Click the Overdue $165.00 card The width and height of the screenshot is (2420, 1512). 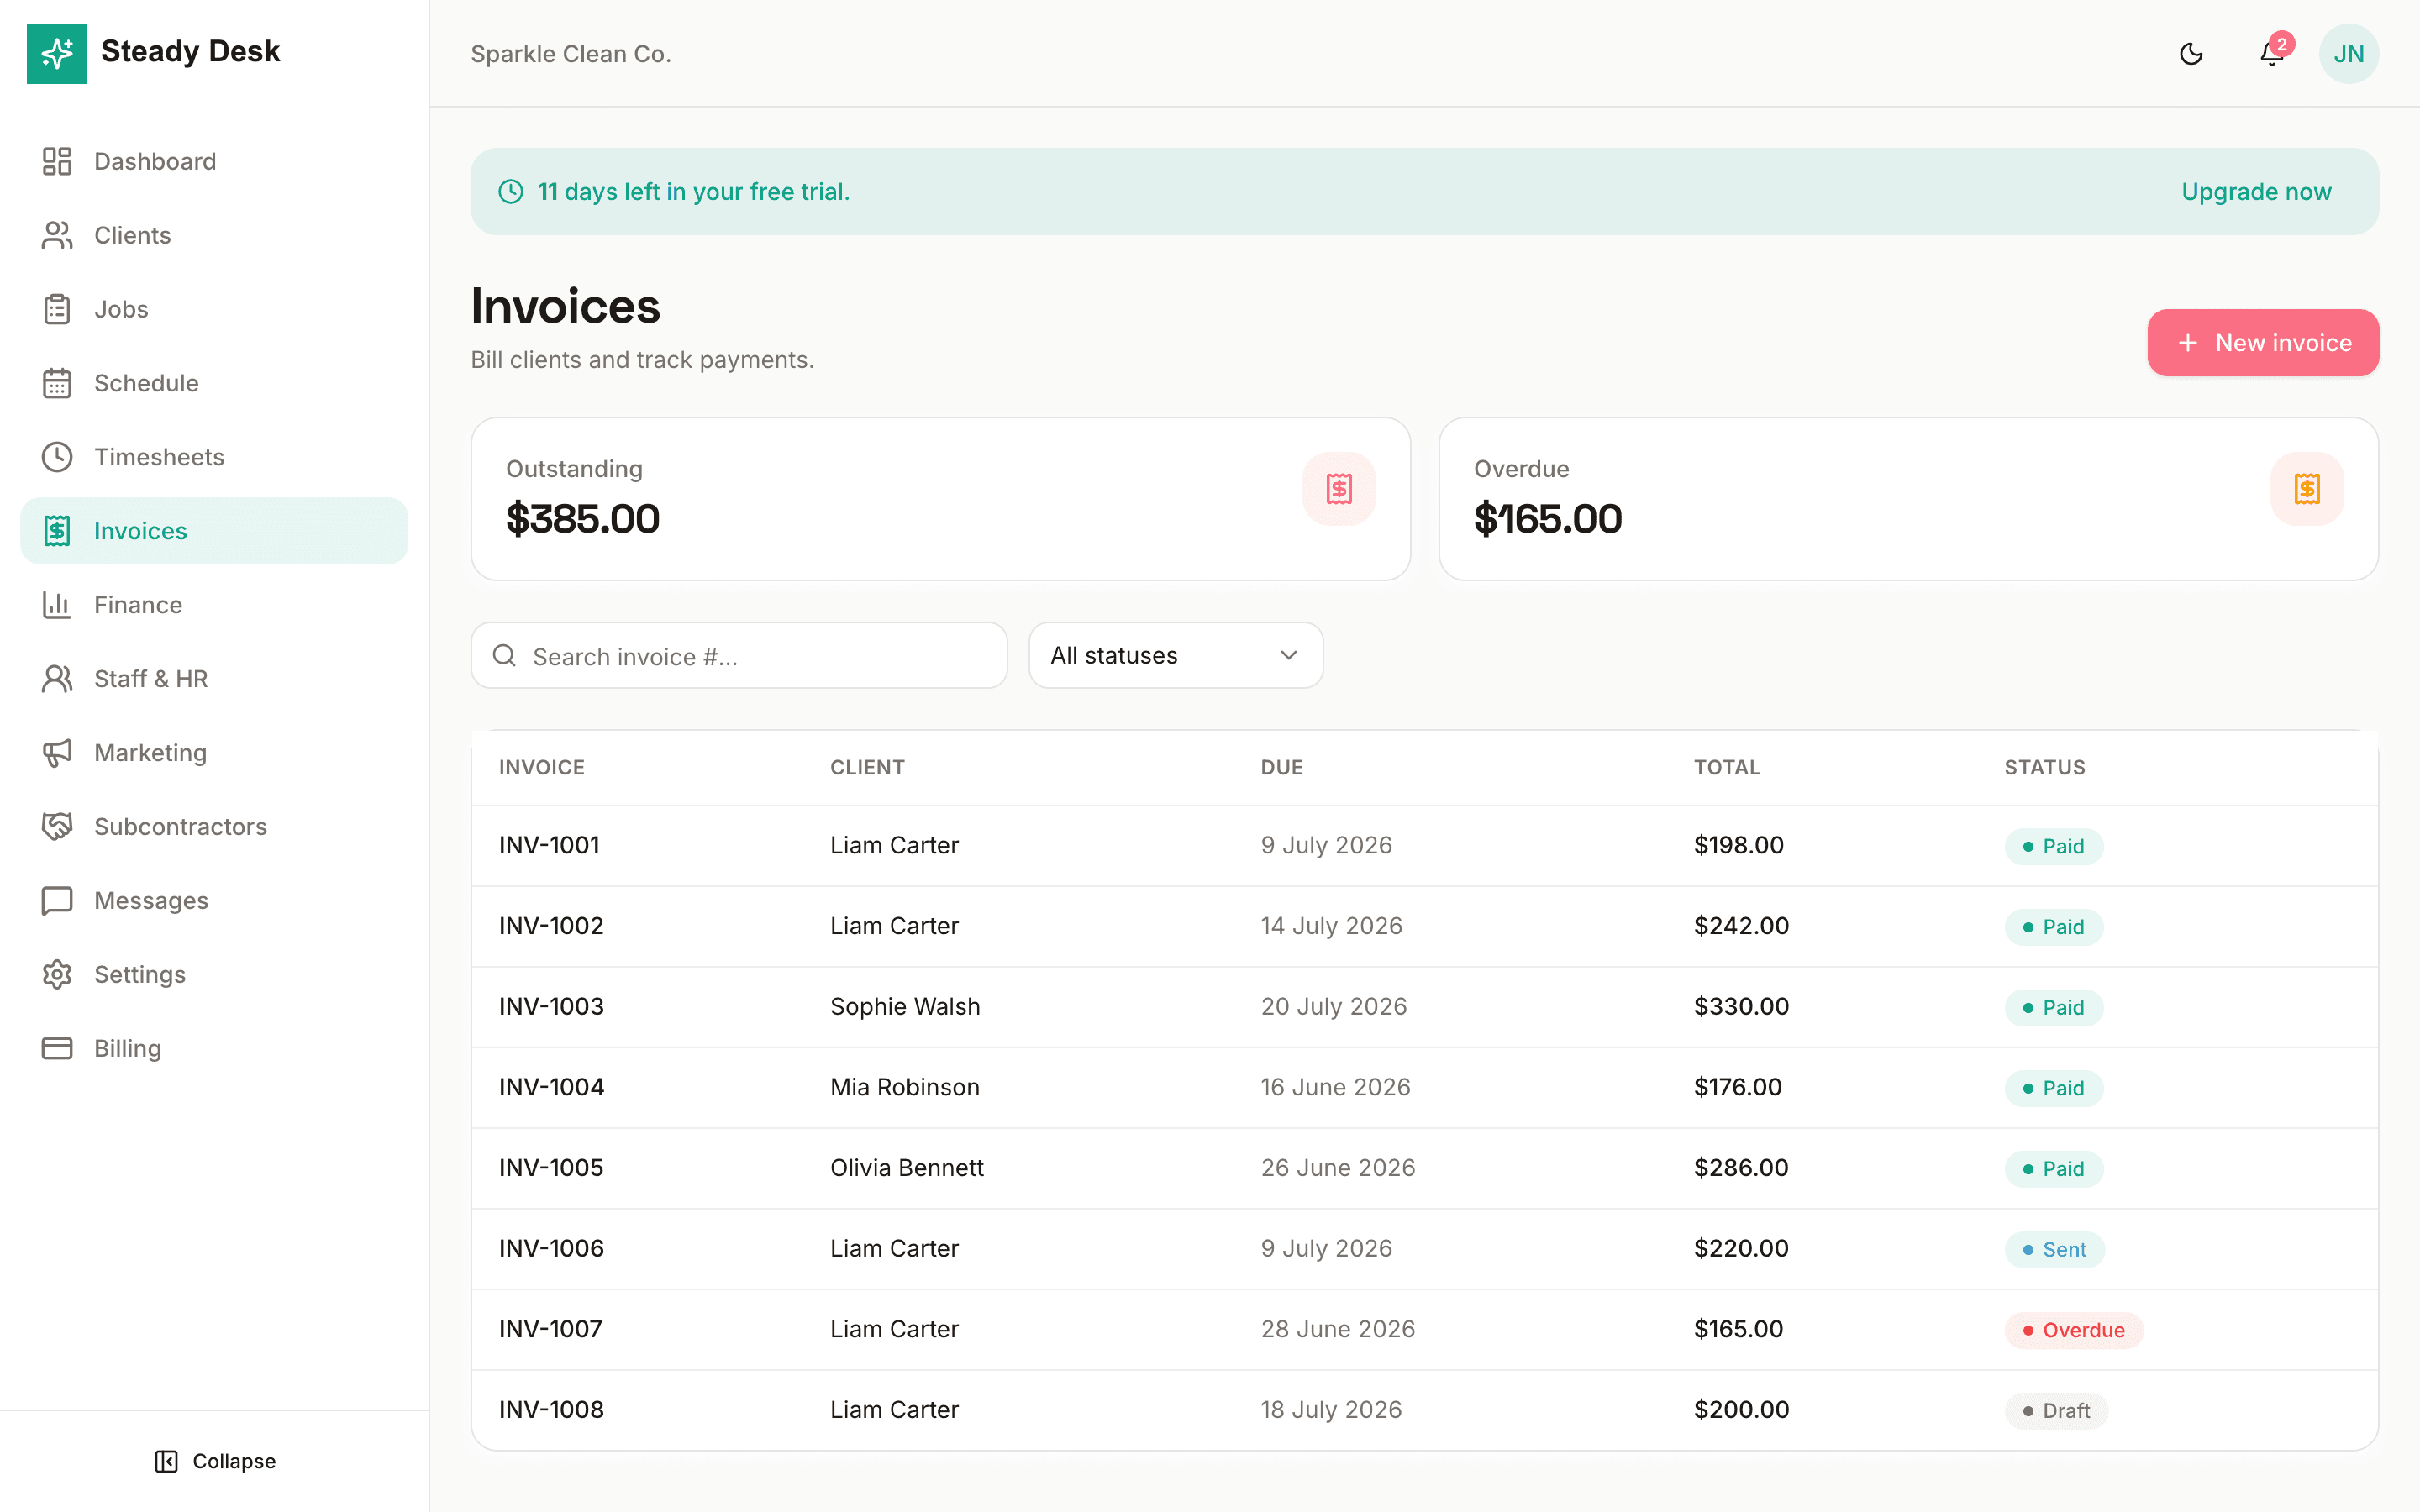pyautogui.click(x=1908, y=499)
